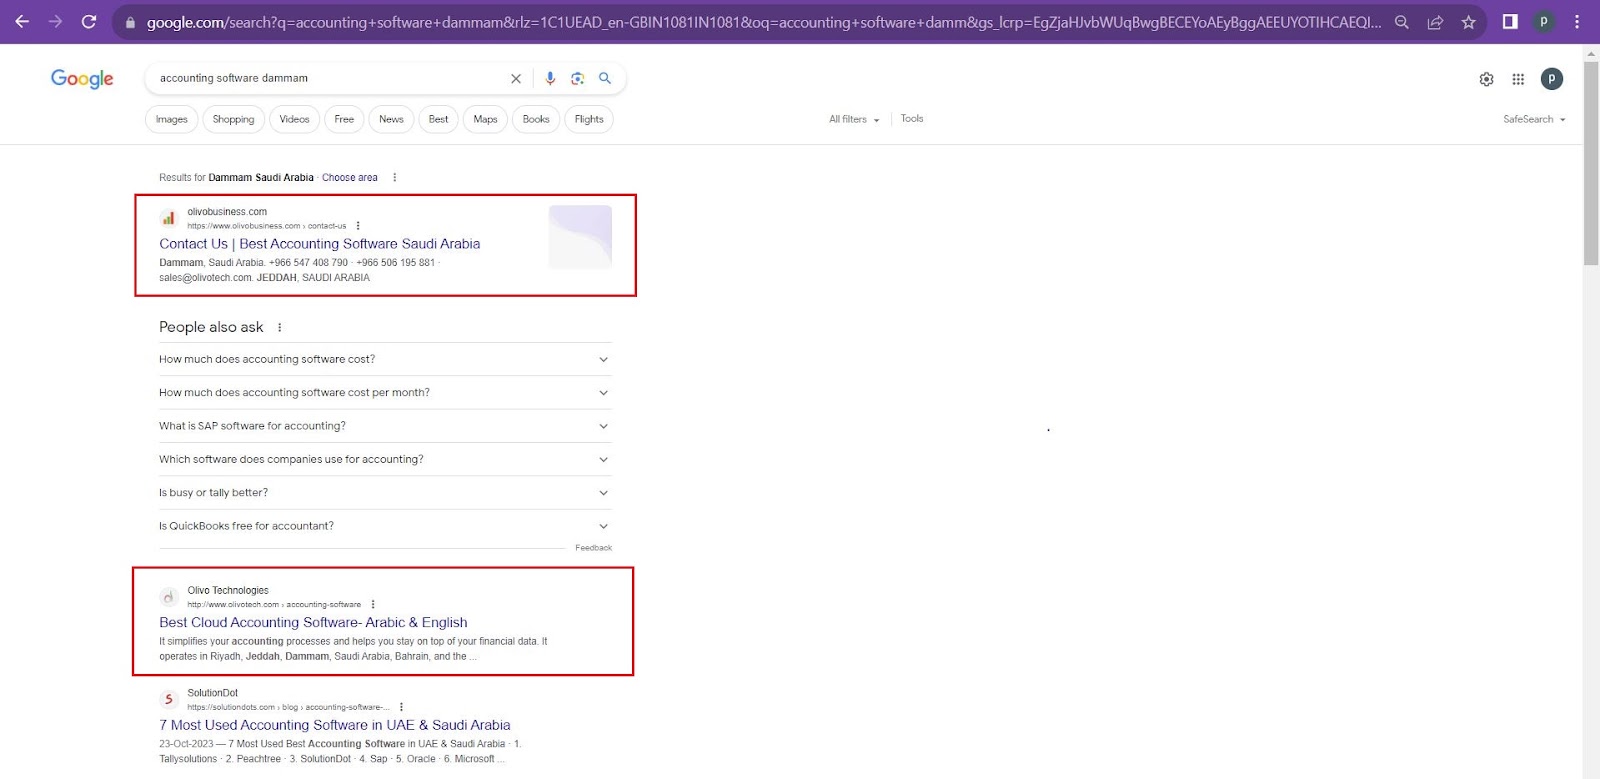Expand Which software do companies use question
This screenshot has height=779, width=1600.
pos(385,459)
